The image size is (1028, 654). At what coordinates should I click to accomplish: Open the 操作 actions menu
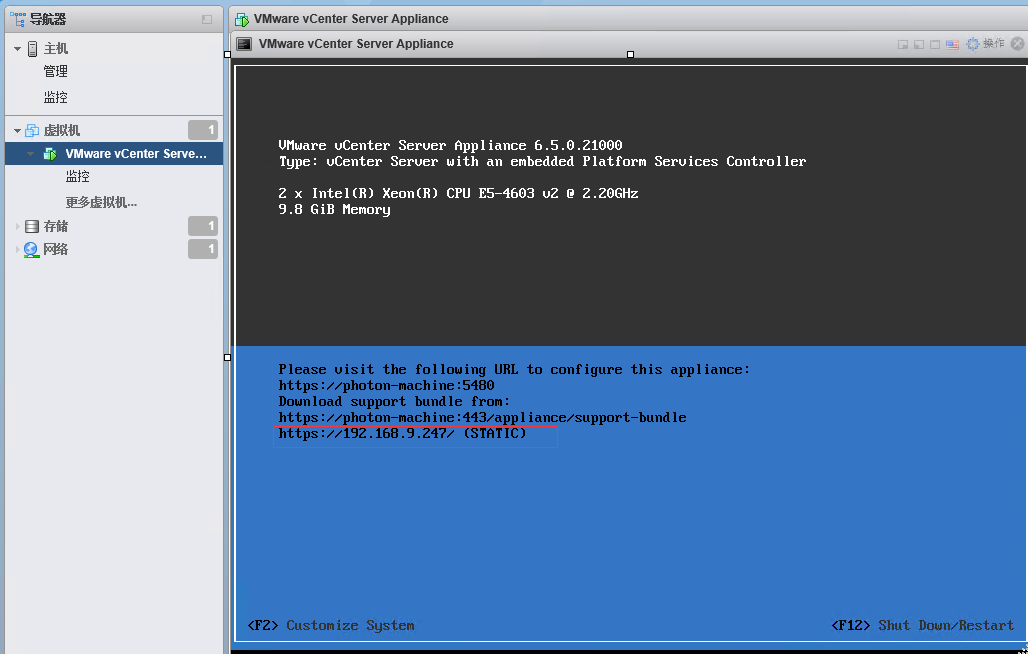(994, 43)
